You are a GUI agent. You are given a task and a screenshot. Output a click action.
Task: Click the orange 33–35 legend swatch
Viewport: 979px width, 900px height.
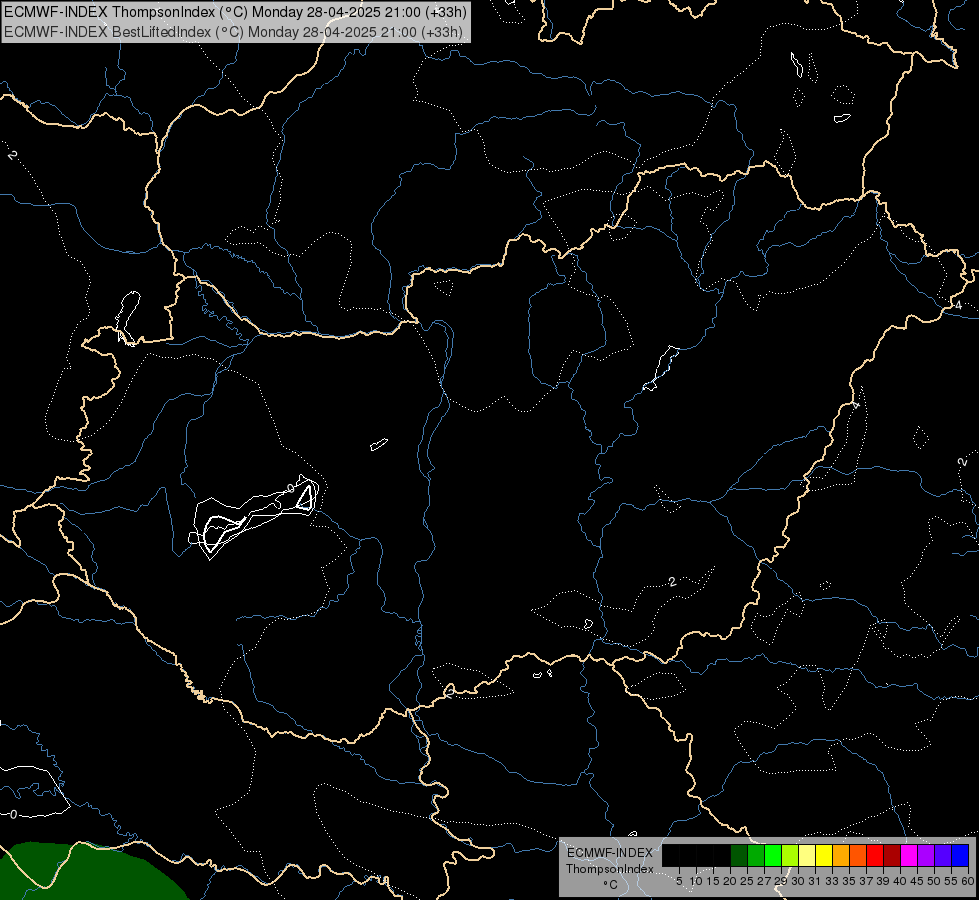[841, 855]
